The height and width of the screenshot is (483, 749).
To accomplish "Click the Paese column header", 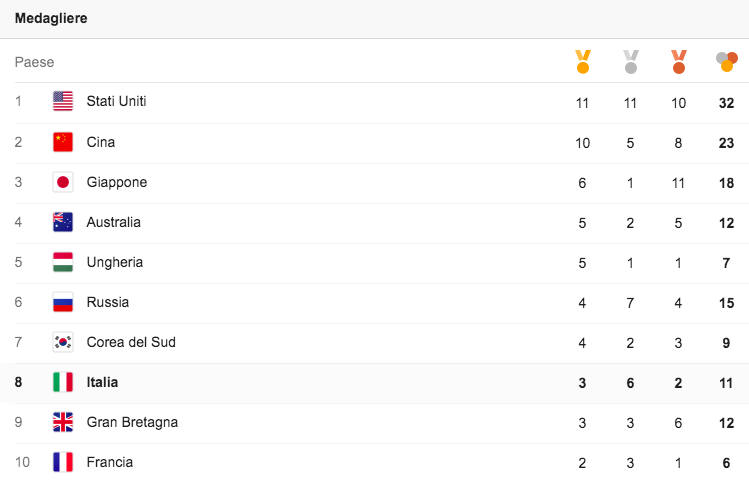I will point(34,62).
